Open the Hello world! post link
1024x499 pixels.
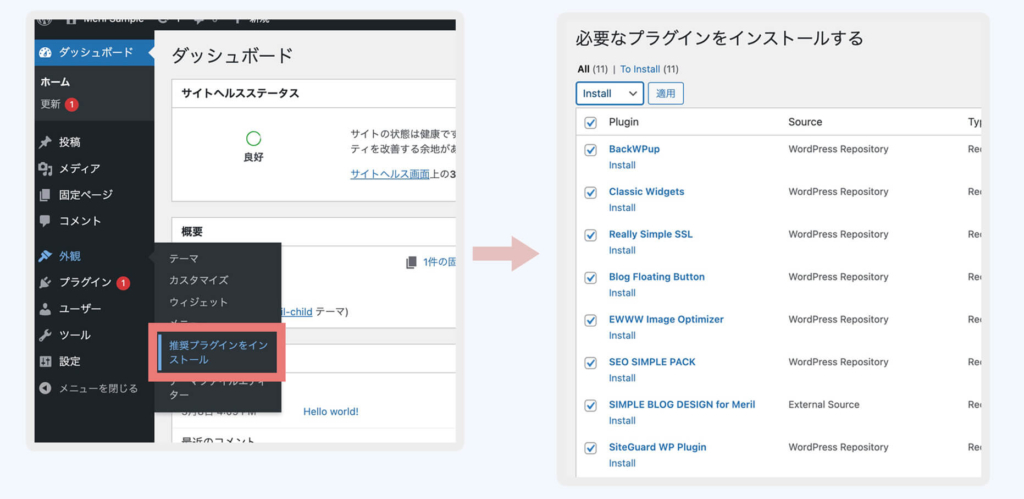click(330, 411)
